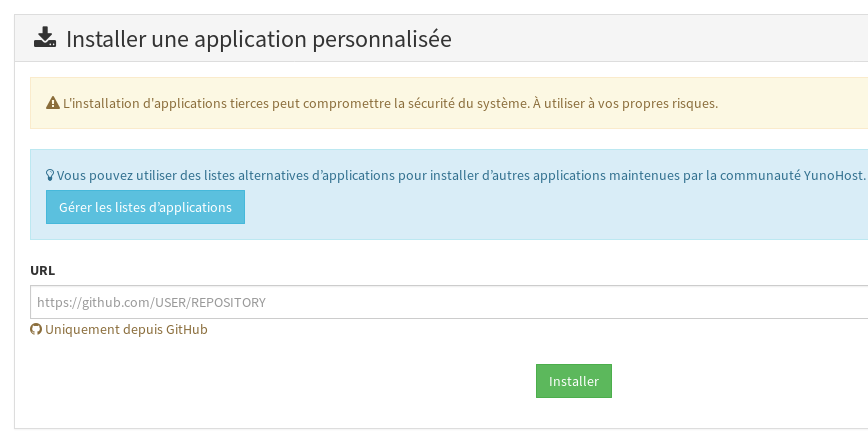Click the GitHub octocat icon

(36, 330)
